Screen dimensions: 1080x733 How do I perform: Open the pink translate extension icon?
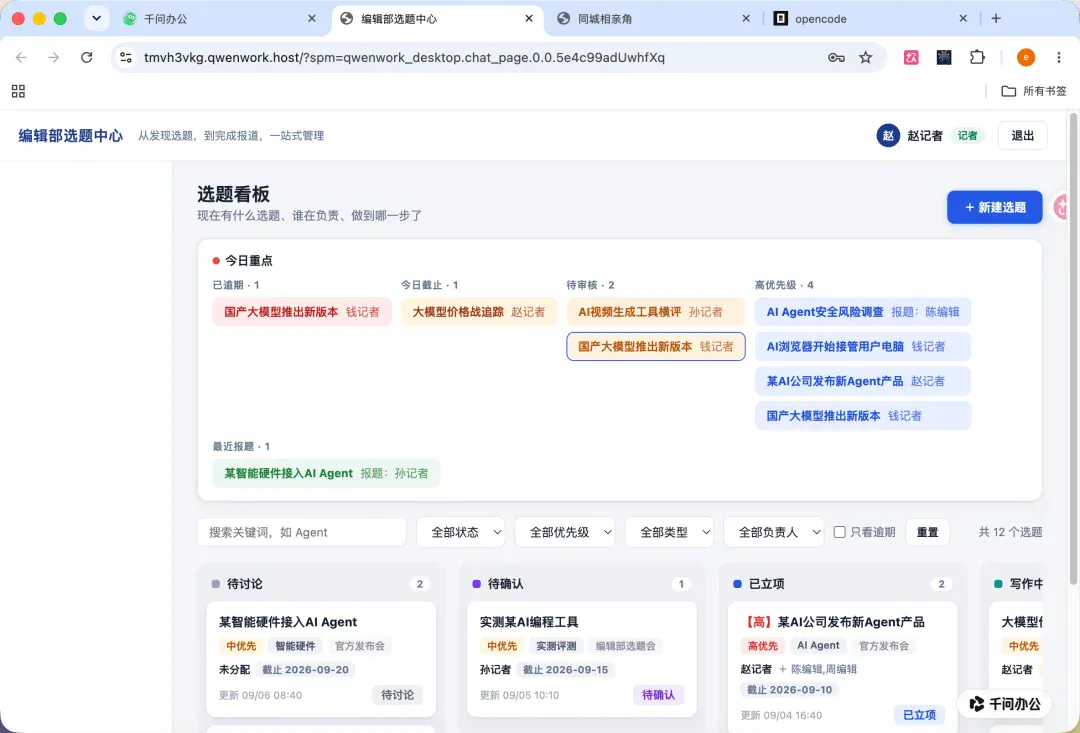[x=911, y=57]
